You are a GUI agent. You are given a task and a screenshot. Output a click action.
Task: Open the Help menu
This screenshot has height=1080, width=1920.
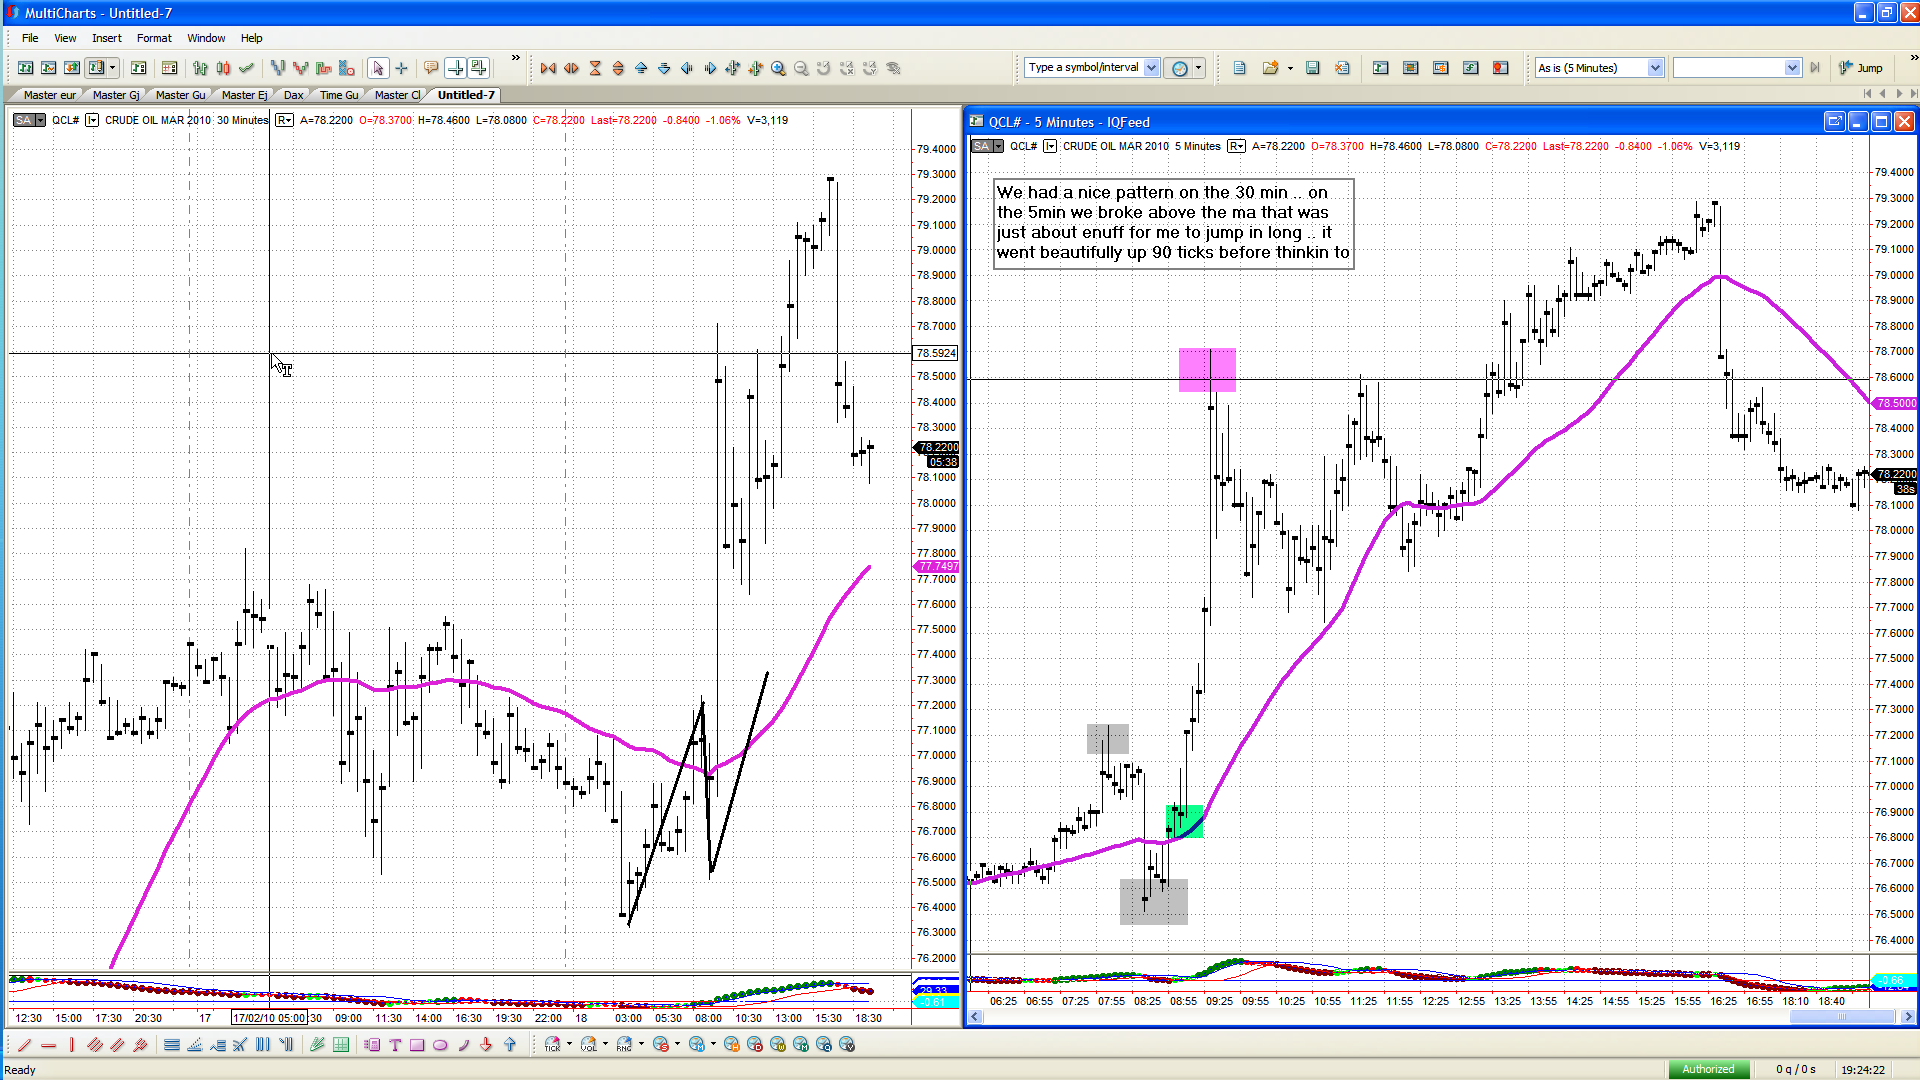[x=251, y=38]
